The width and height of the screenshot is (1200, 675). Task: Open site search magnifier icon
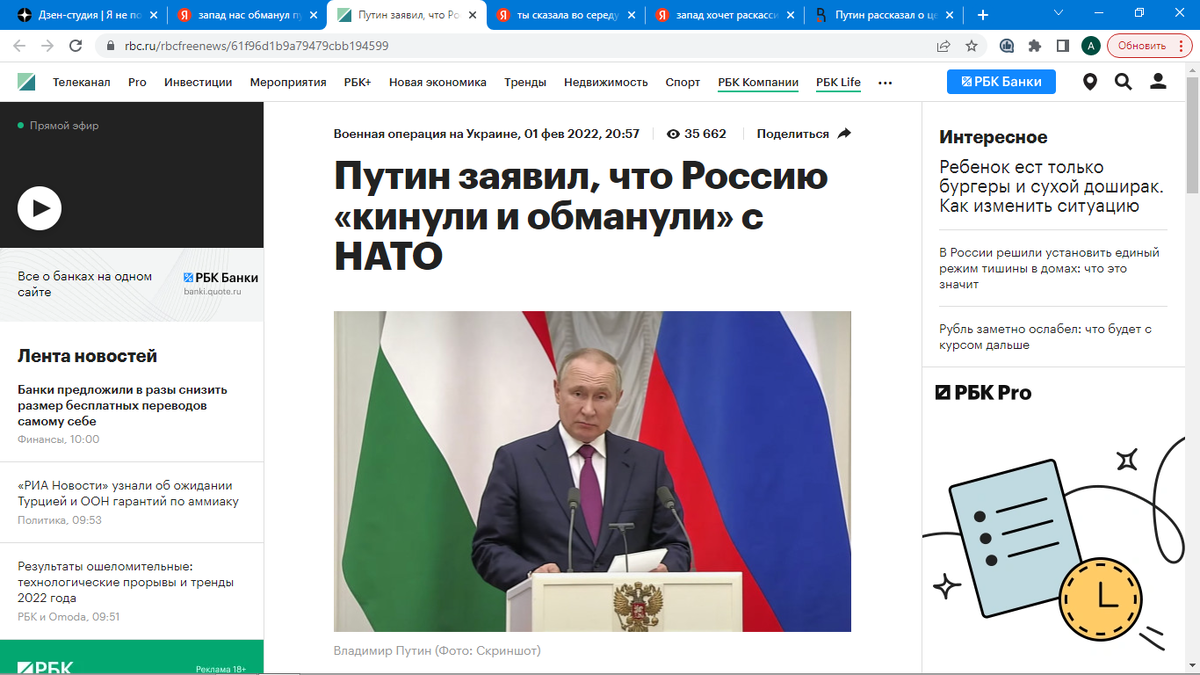point(1123,82)
